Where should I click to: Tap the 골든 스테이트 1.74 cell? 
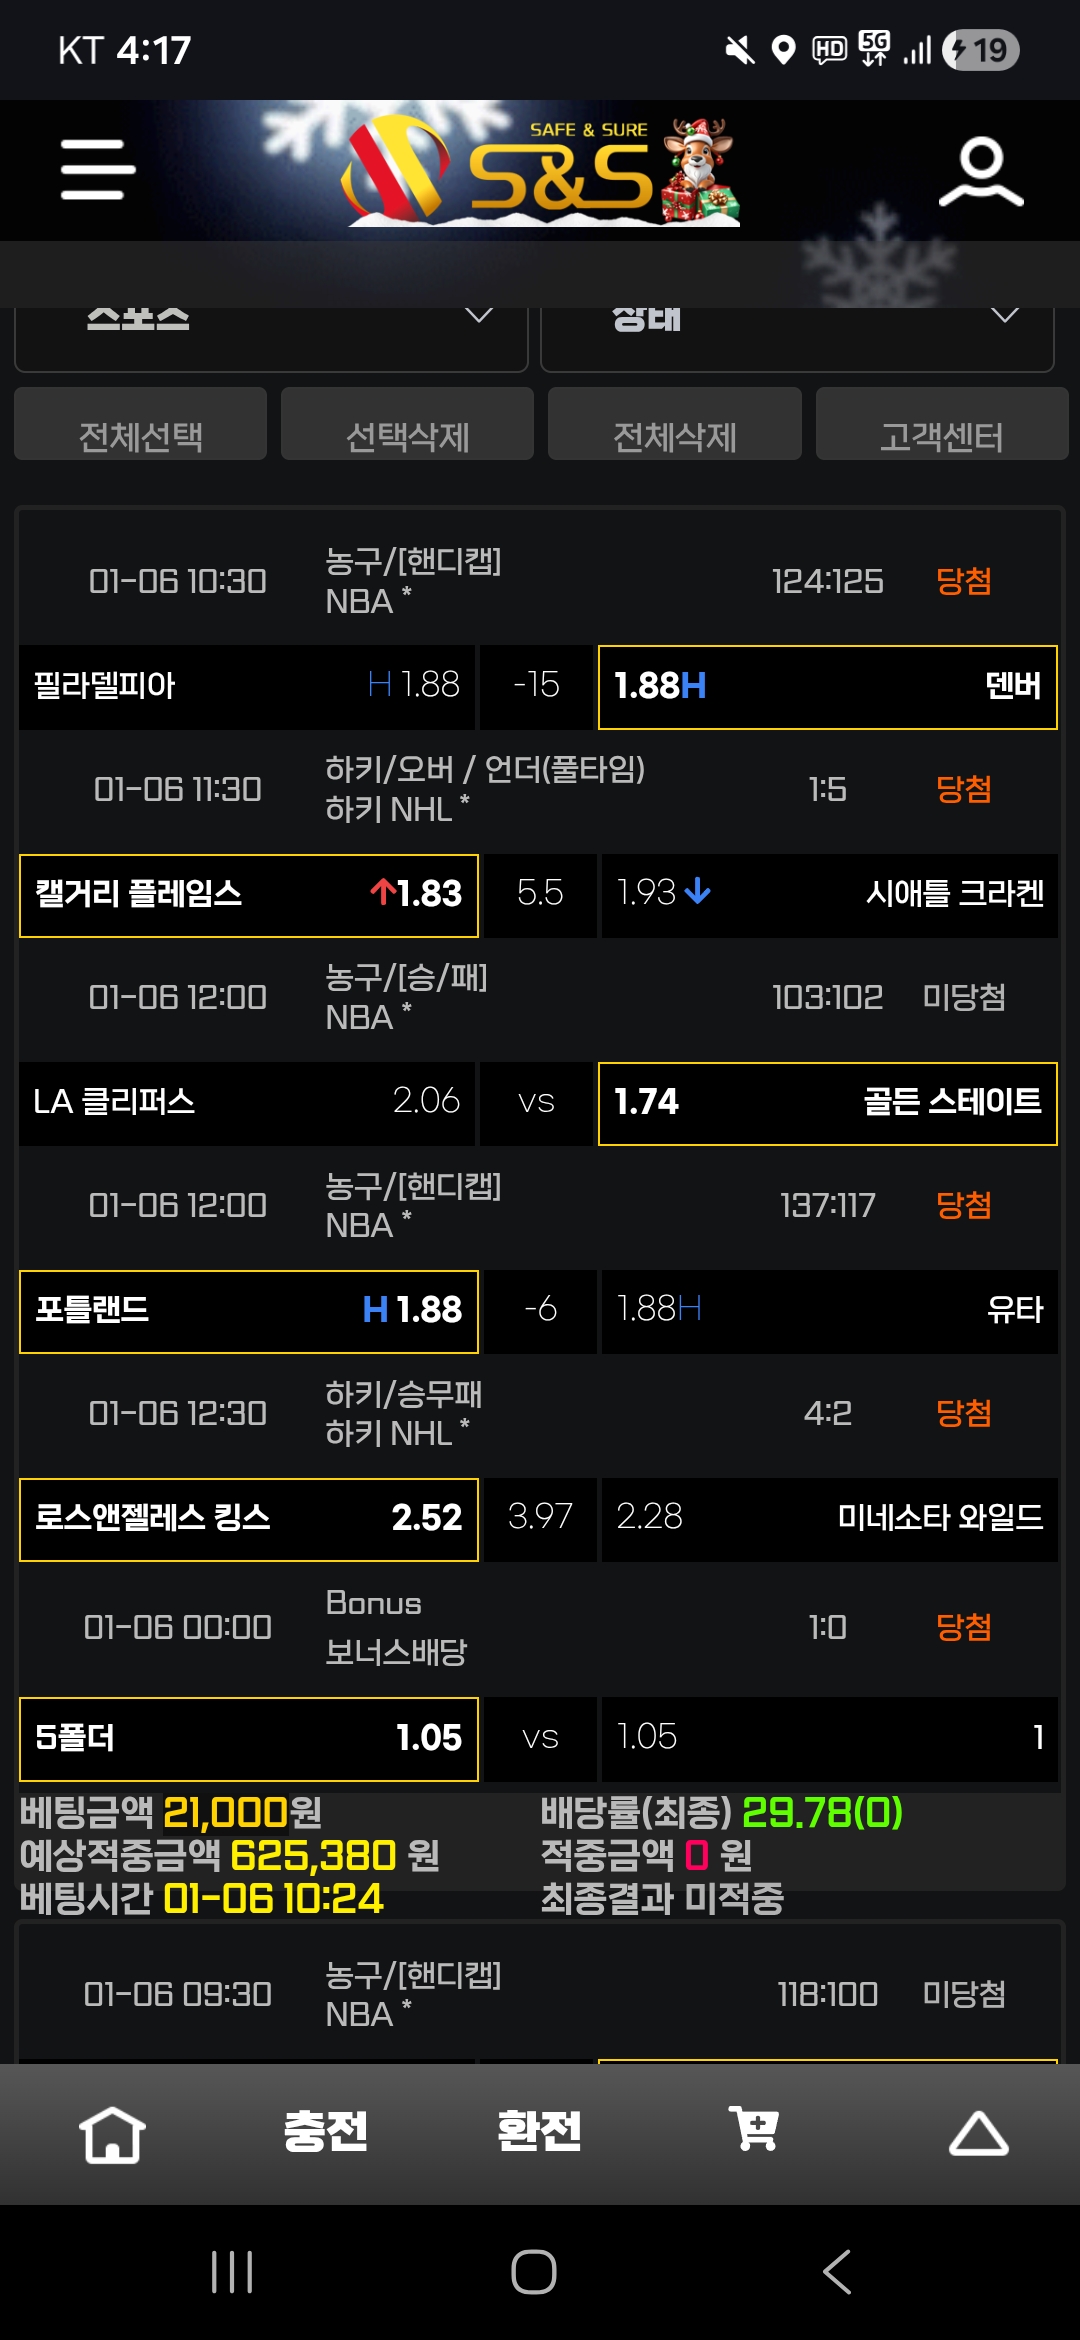(x=827, y=1103)
